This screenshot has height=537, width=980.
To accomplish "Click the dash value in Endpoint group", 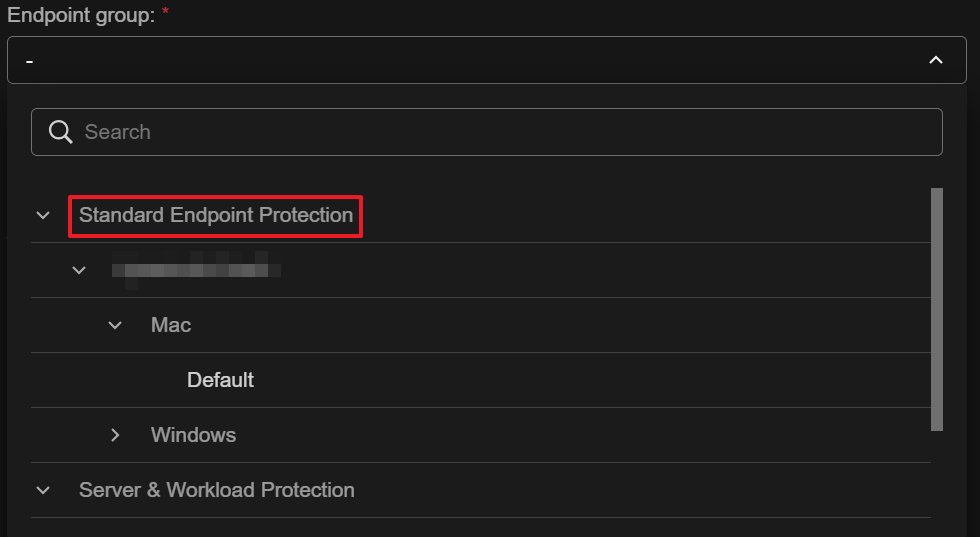I will point(30,62).
